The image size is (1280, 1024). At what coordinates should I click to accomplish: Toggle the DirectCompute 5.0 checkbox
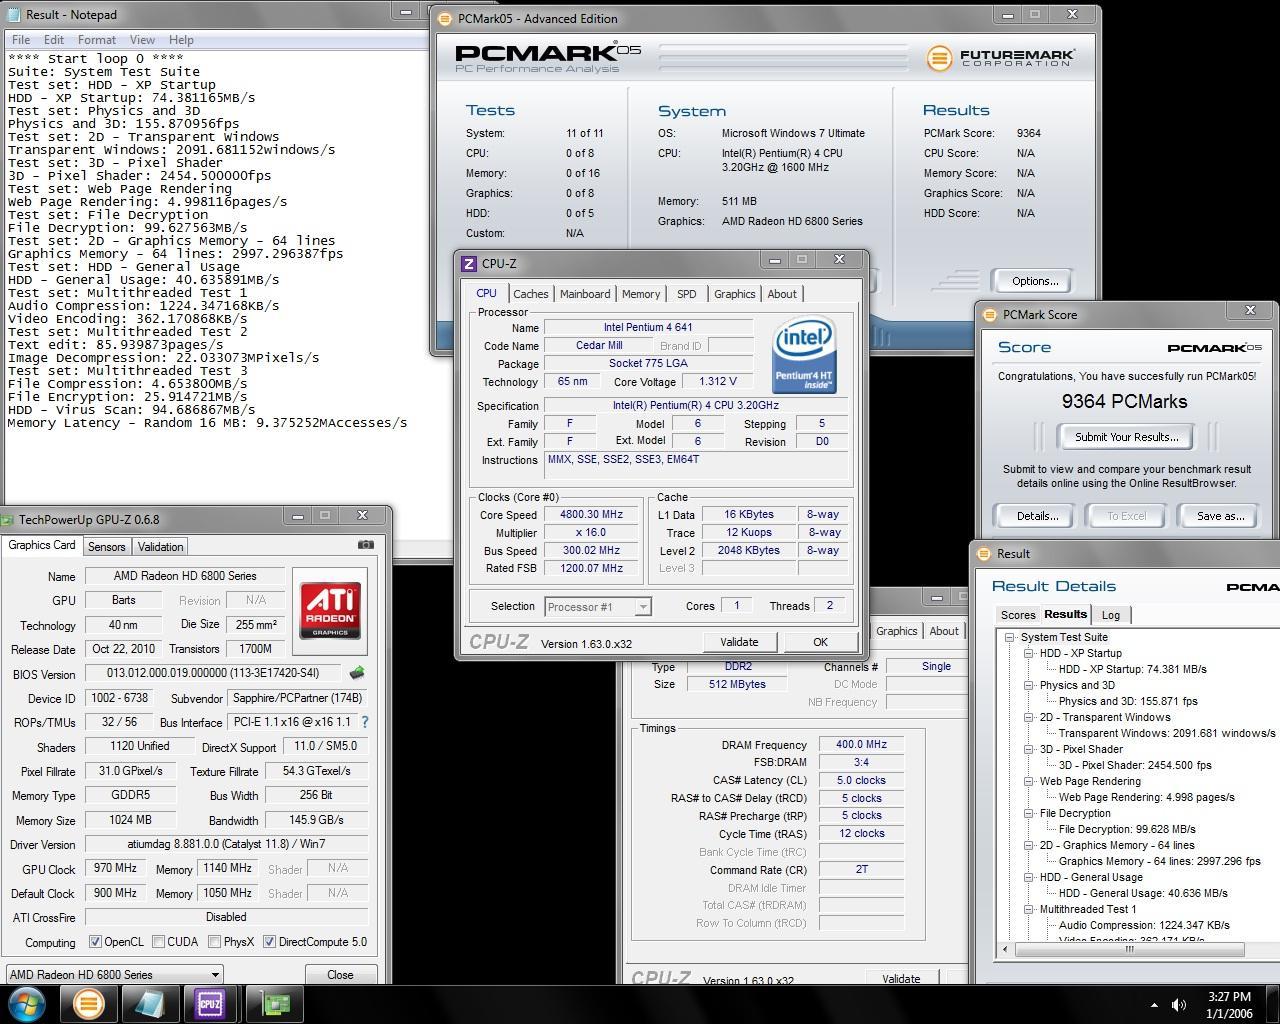[269, 942]
